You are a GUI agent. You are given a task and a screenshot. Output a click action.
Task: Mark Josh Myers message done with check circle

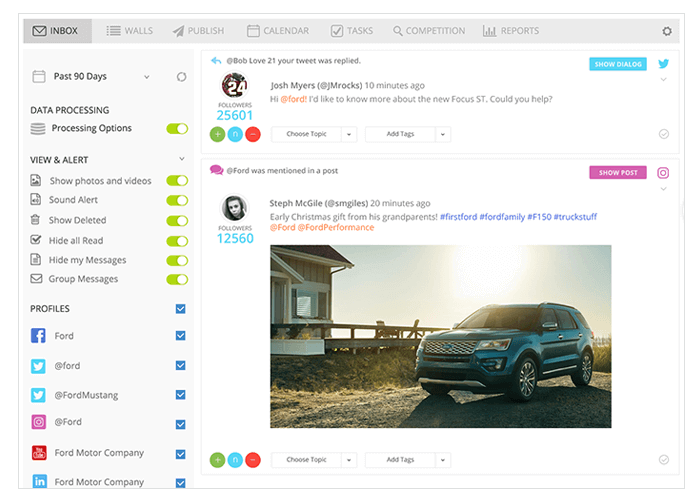[664, 134]
